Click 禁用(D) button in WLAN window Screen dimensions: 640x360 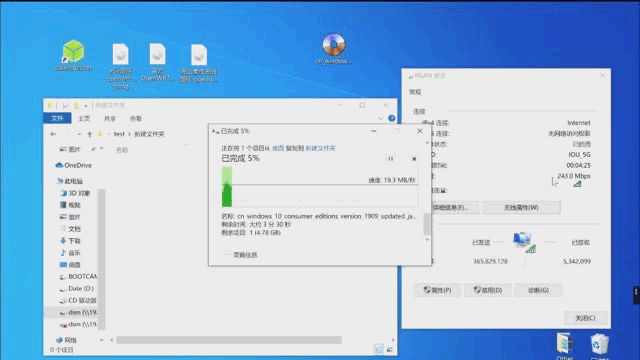(488, 290)
